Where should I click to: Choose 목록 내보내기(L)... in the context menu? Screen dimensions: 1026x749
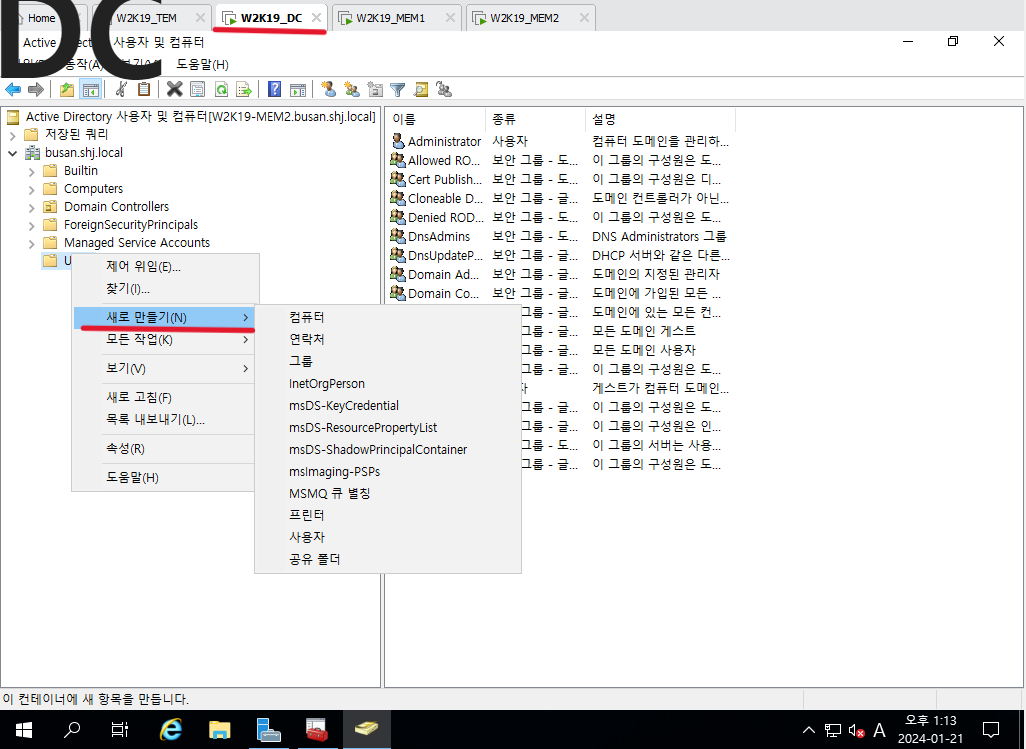(x=164, y=420)
